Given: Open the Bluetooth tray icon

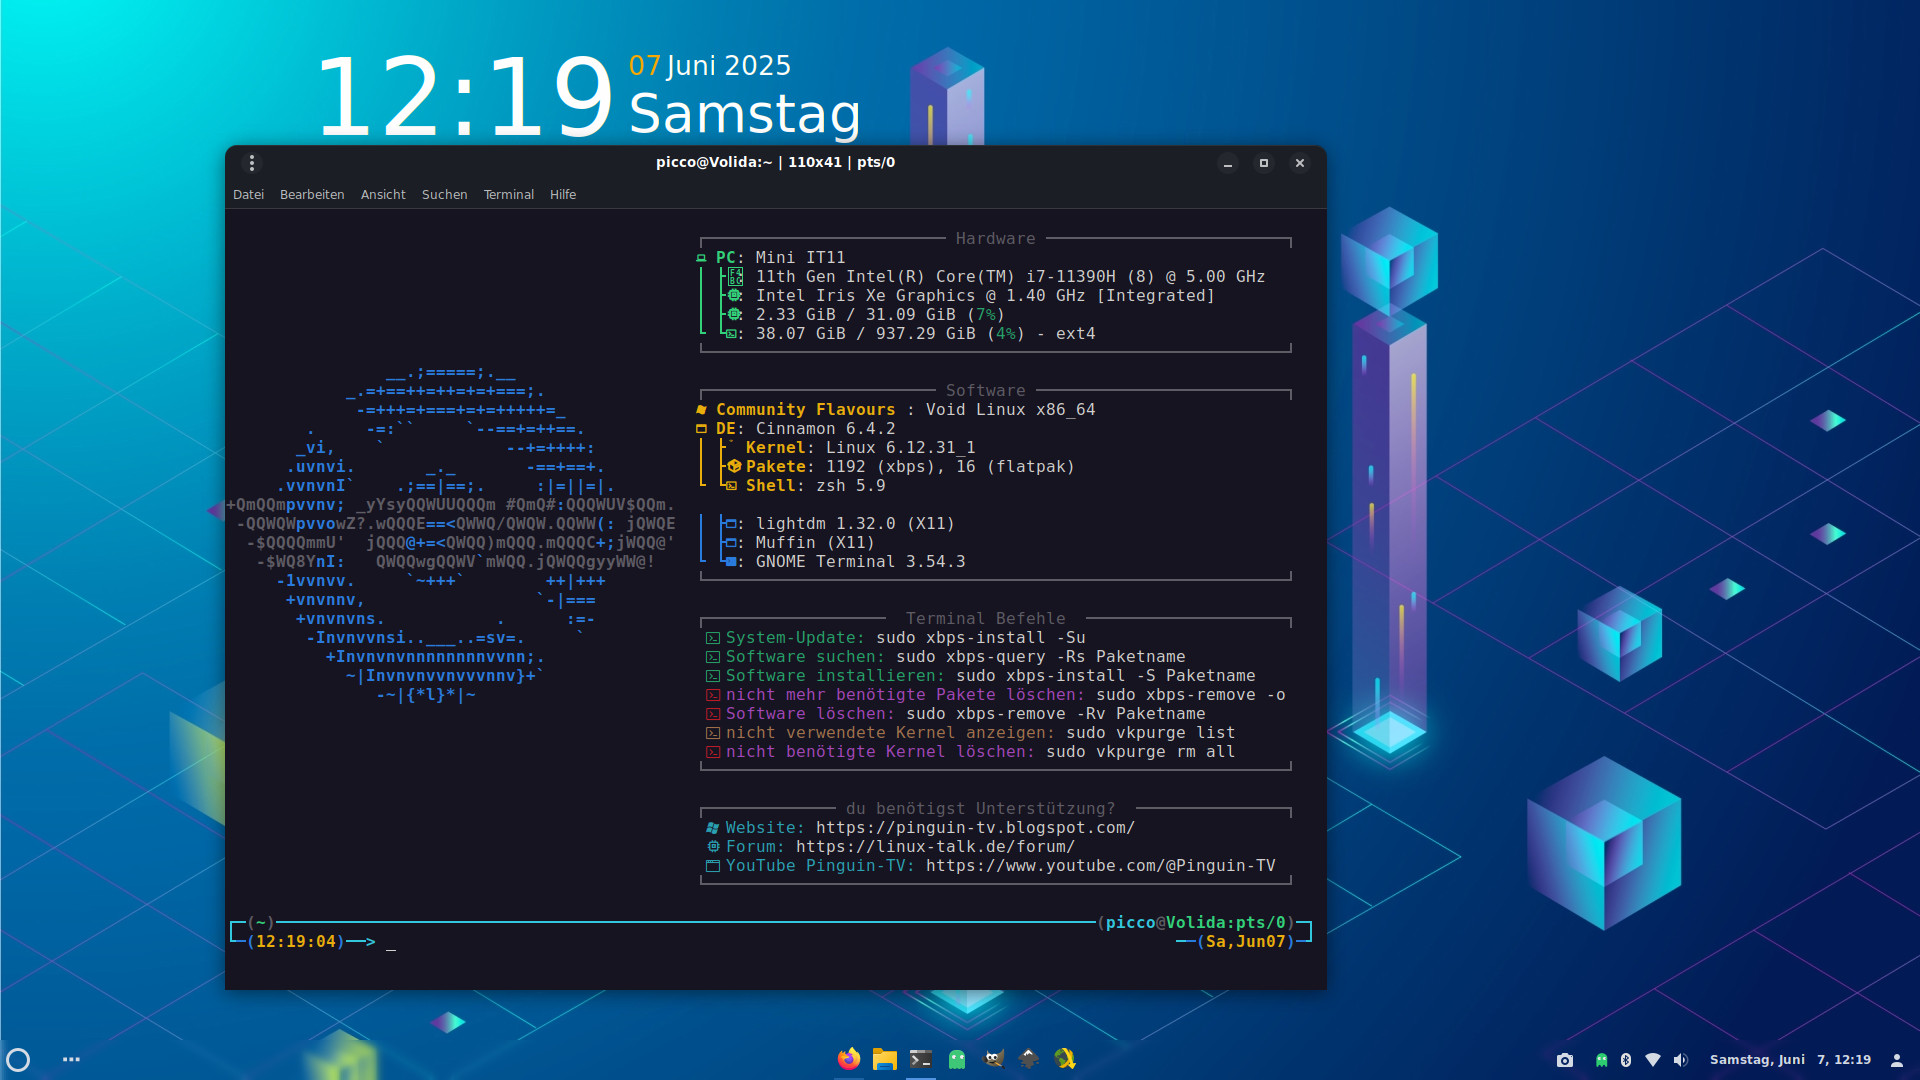Looking at the screenshot, I should pos(1626,1060).
